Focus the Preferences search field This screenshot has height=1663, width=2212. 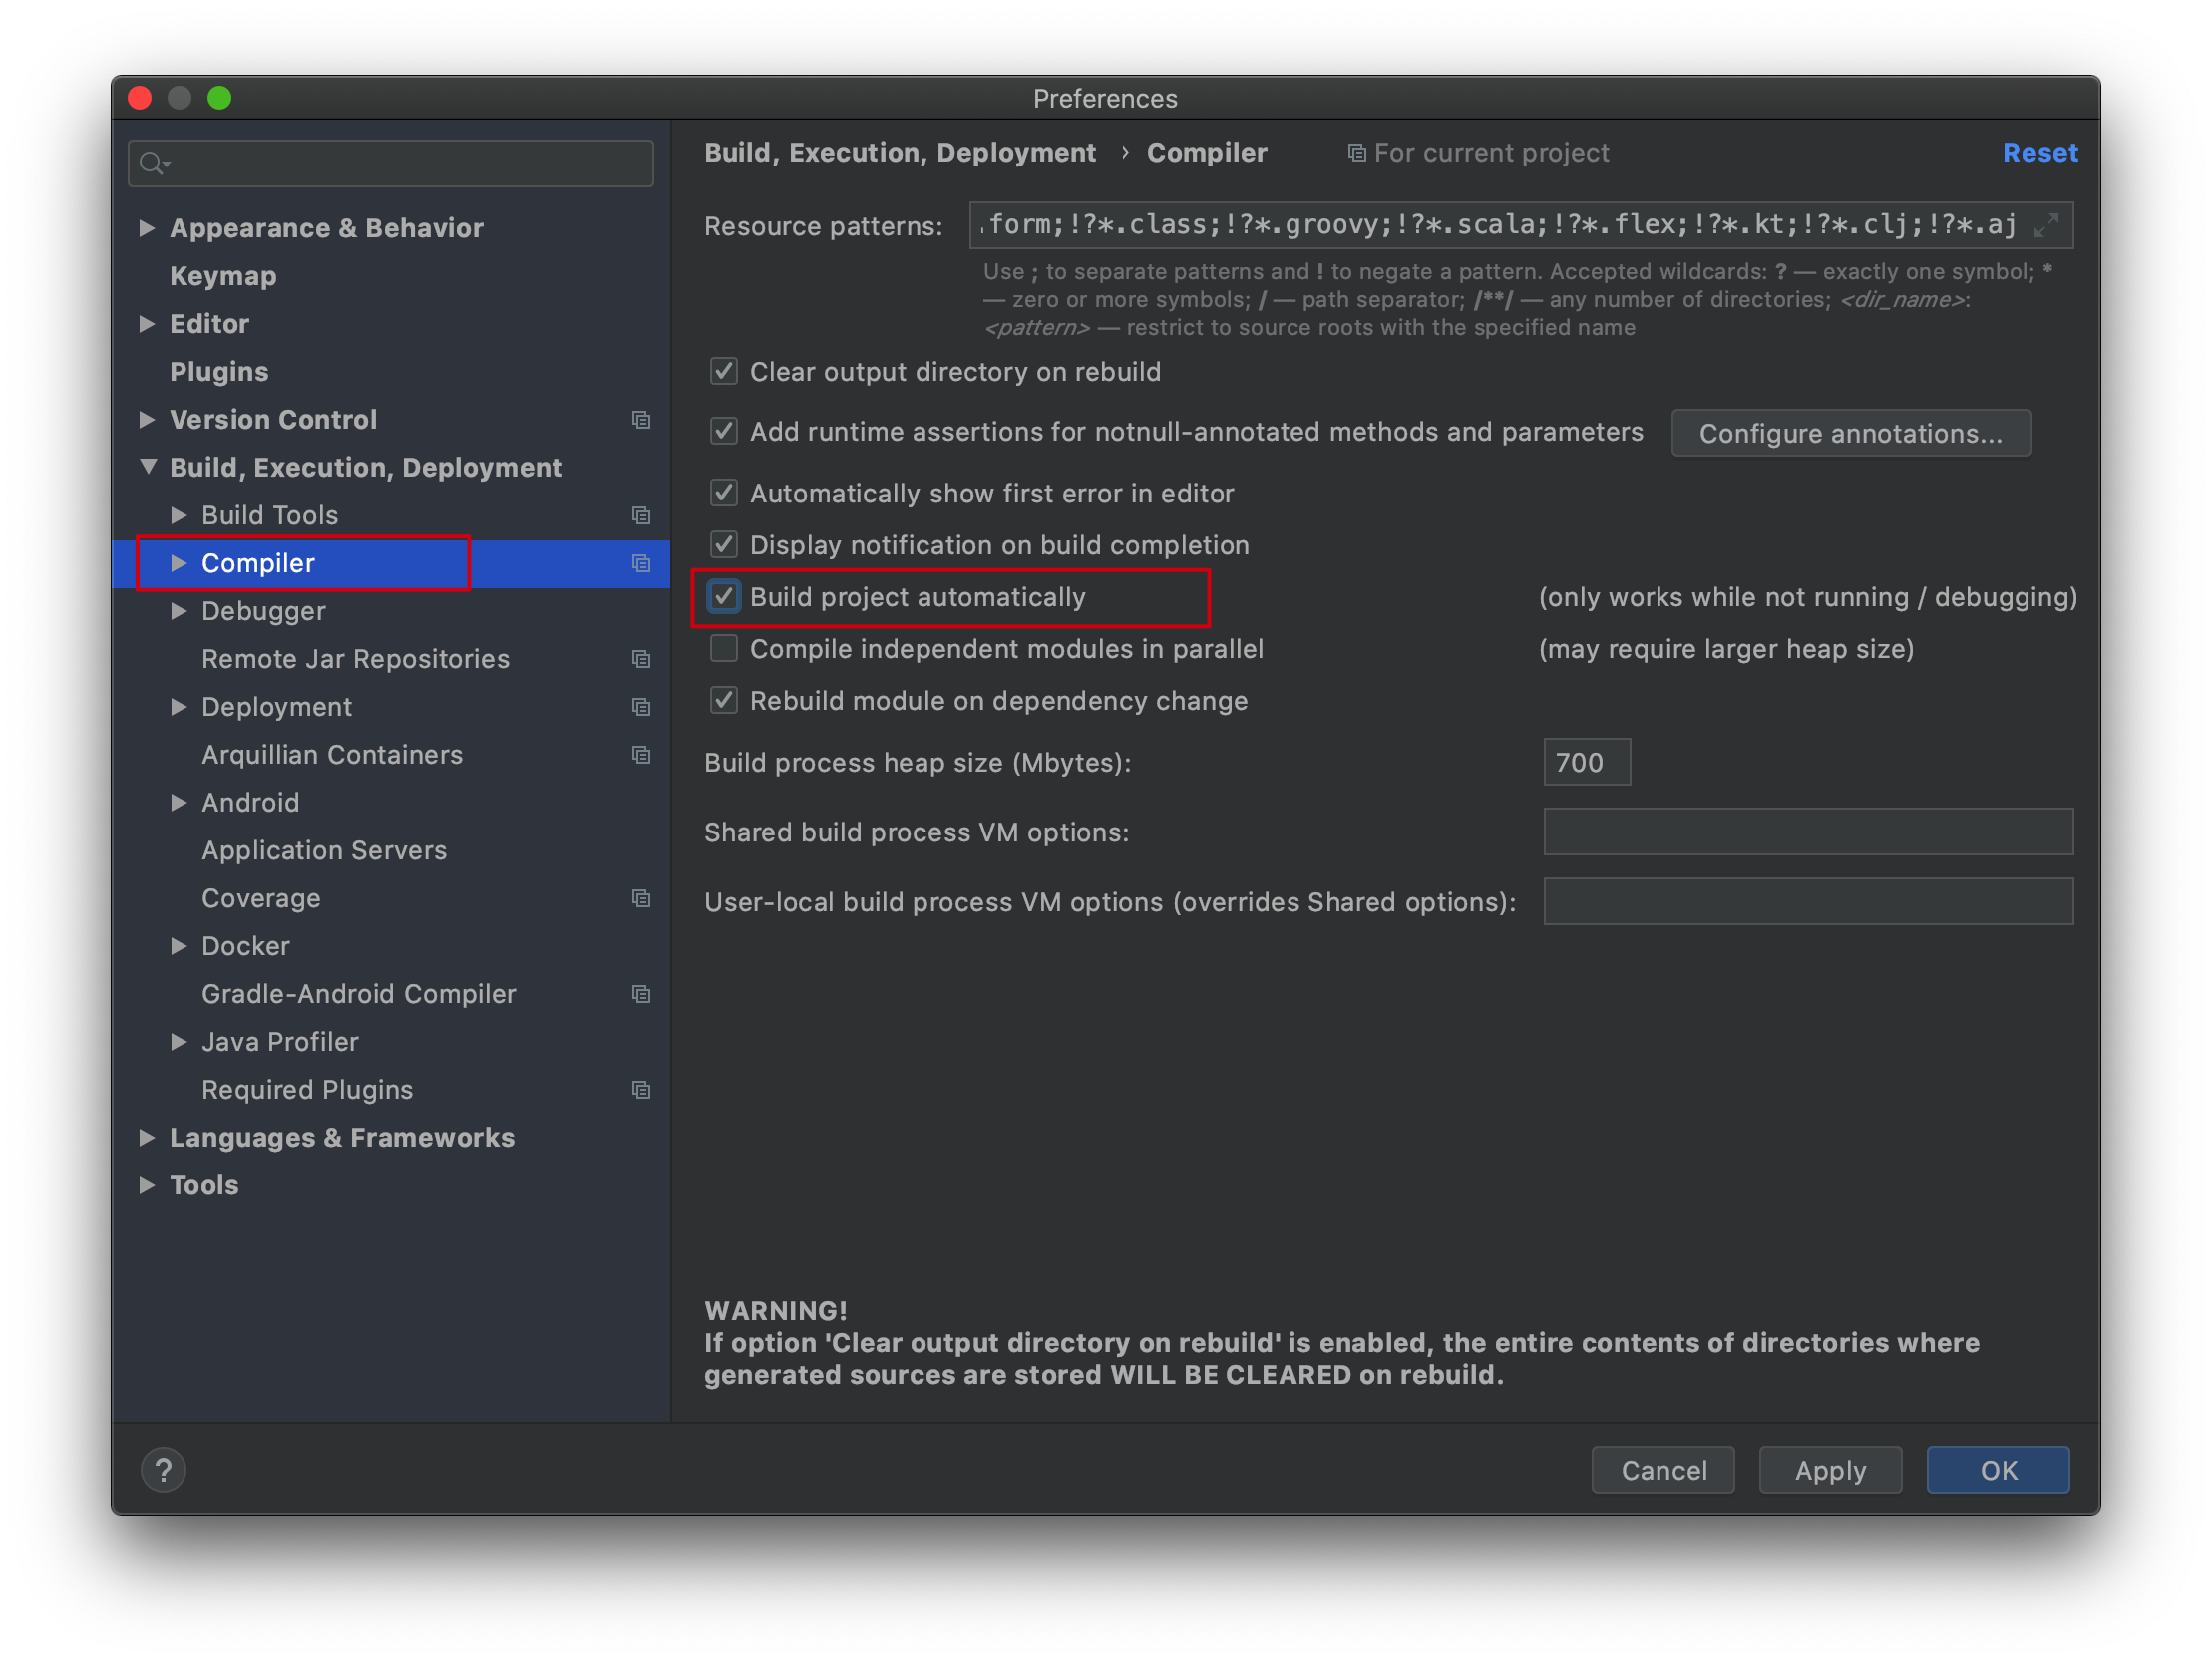[x=391, y=163]
